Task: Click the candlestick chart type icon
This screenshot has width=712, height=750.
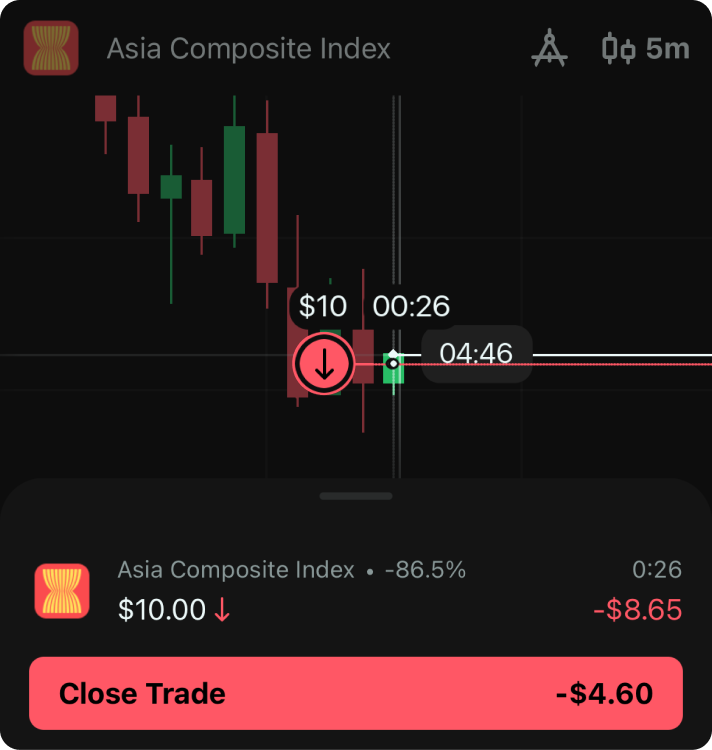Action: click(618, 48)
